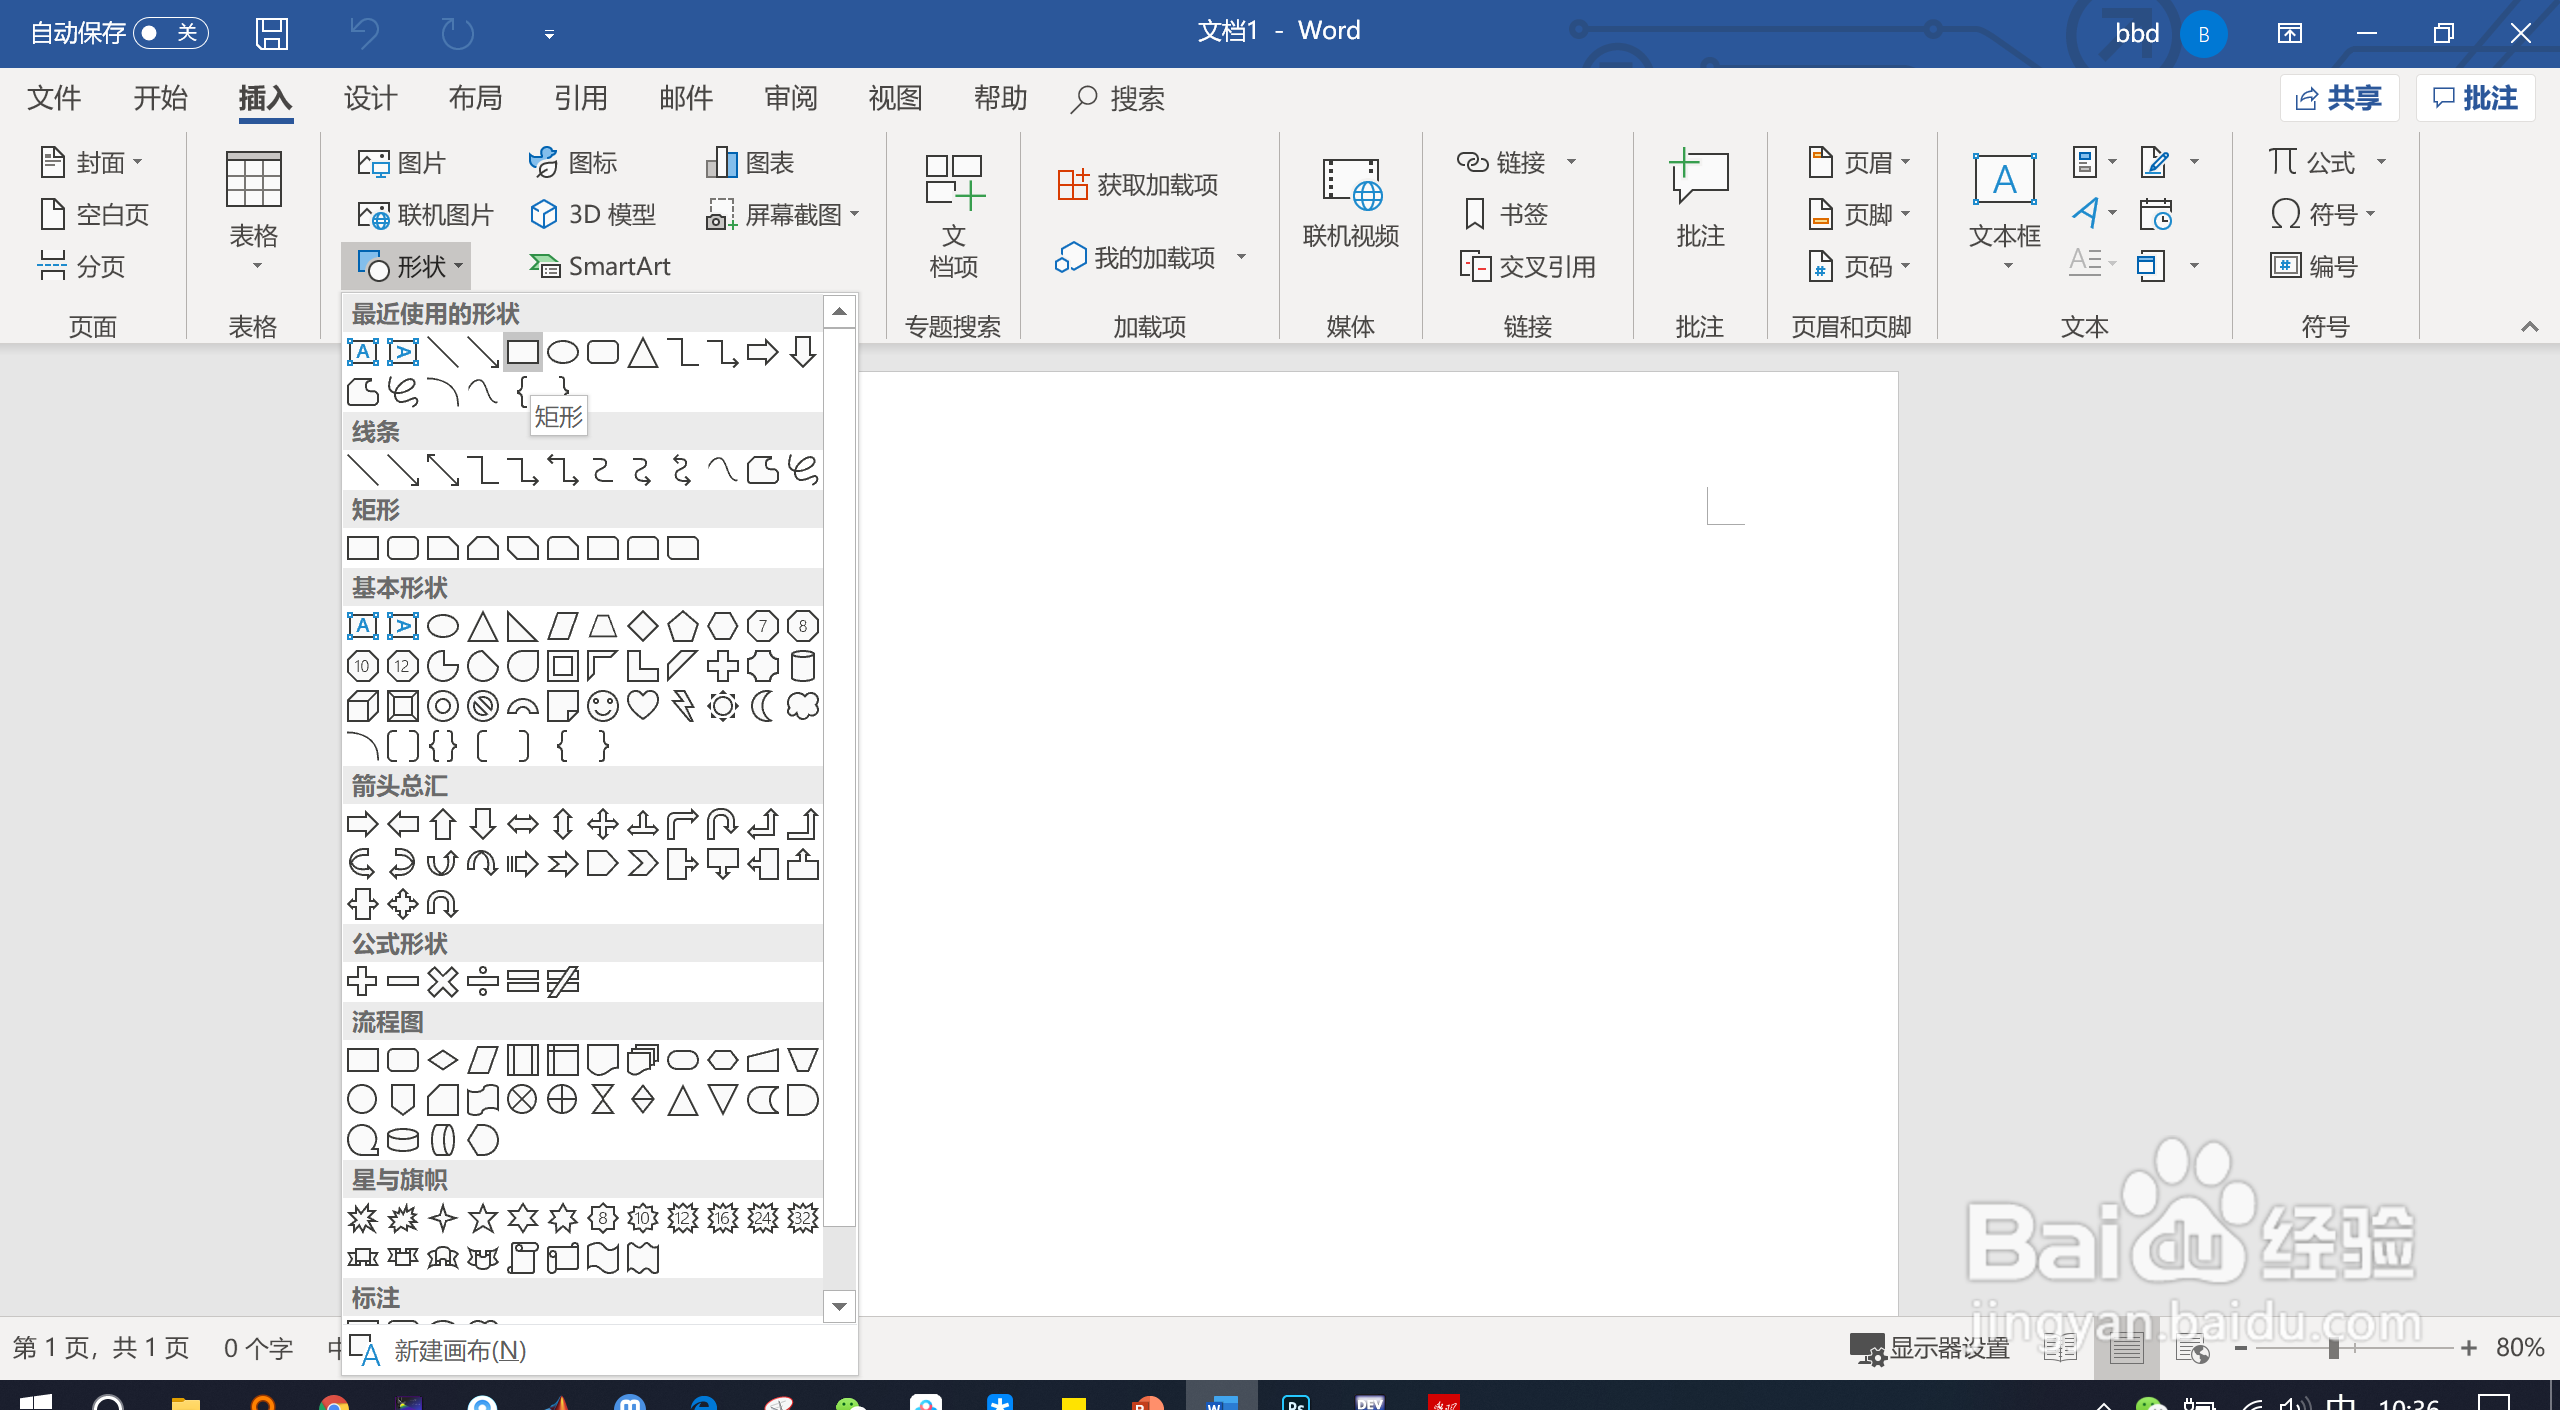Click the shapes gallery scroll down arrow
2560x1410 pixels.
point(839,1306)
